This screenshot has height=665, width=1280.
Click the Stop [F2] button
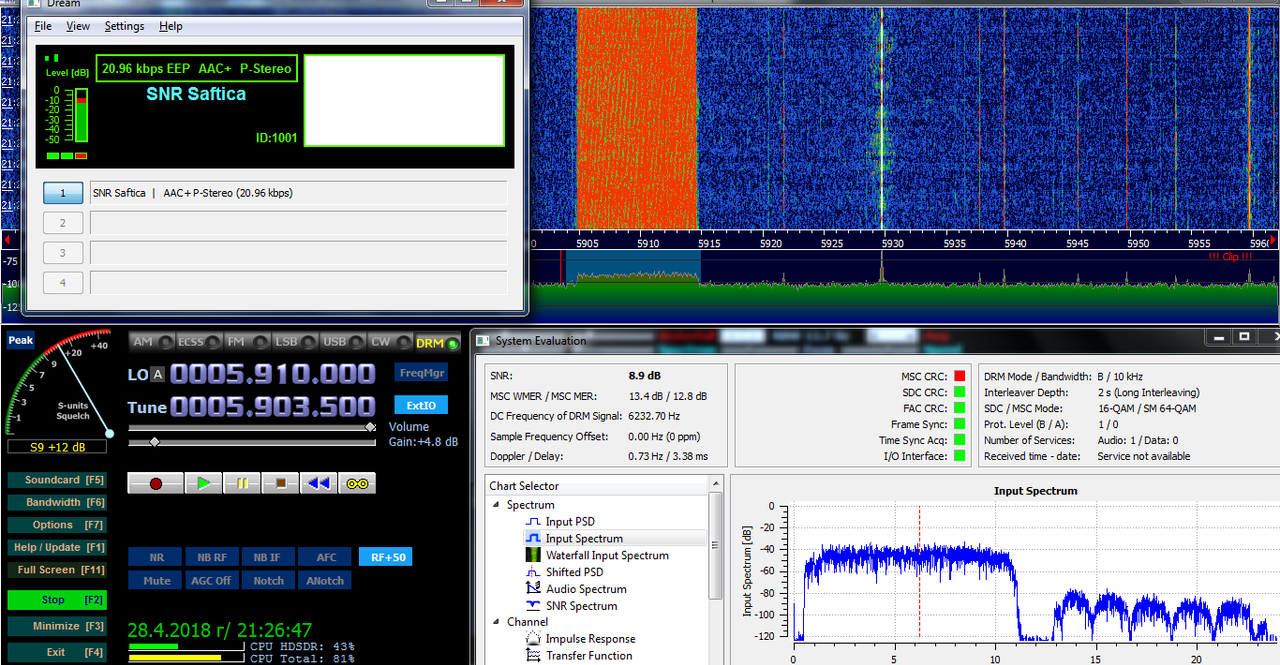(x=57, y=600)
